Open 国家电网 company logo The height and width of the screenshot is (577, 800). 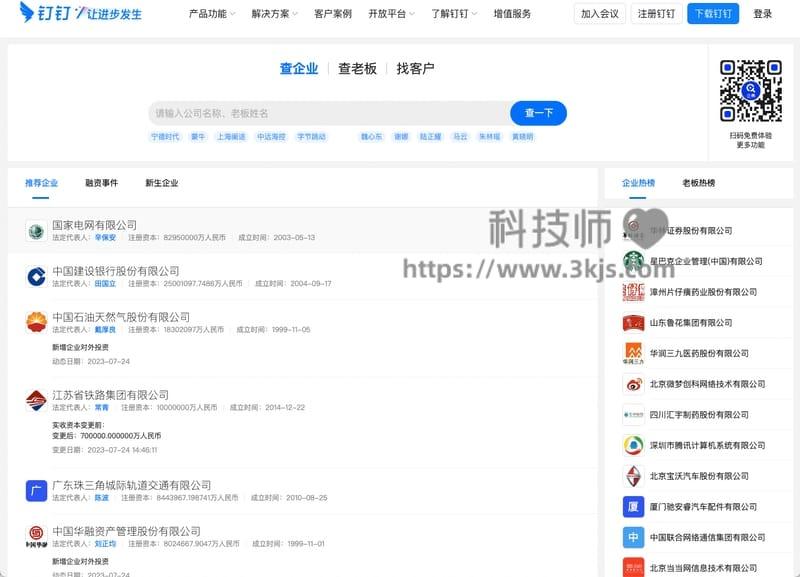[36, 232]
